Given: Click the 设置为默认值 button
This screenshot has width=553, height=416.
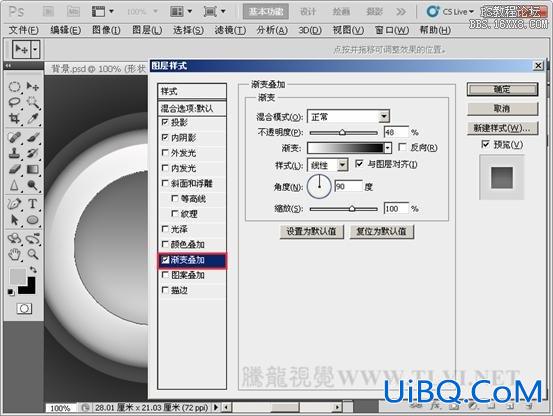Looking at the screenshot, I should coord(311,232).
